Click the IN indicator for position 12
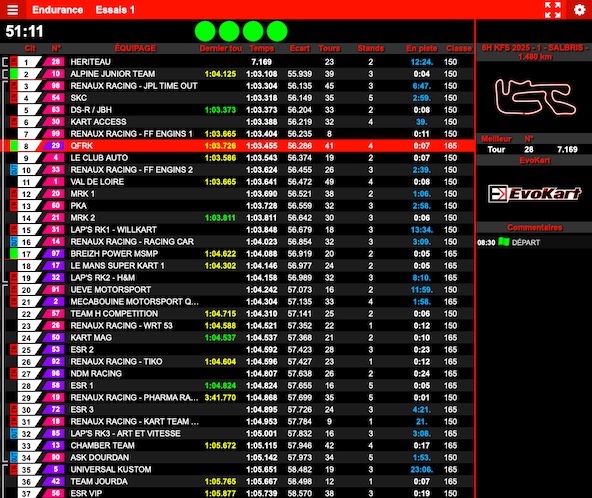This screenshot has height=498, width=592. coord(14,194)
